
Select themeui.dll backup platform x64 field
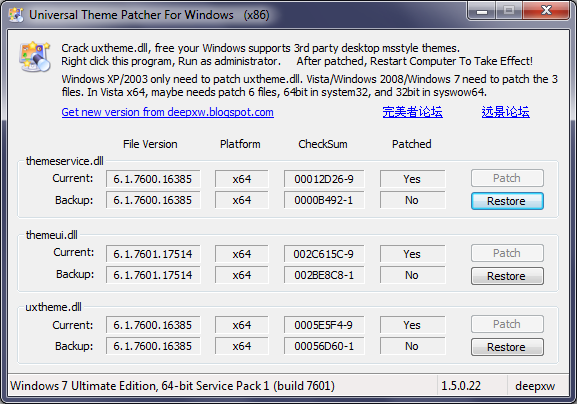click(242, 275)
